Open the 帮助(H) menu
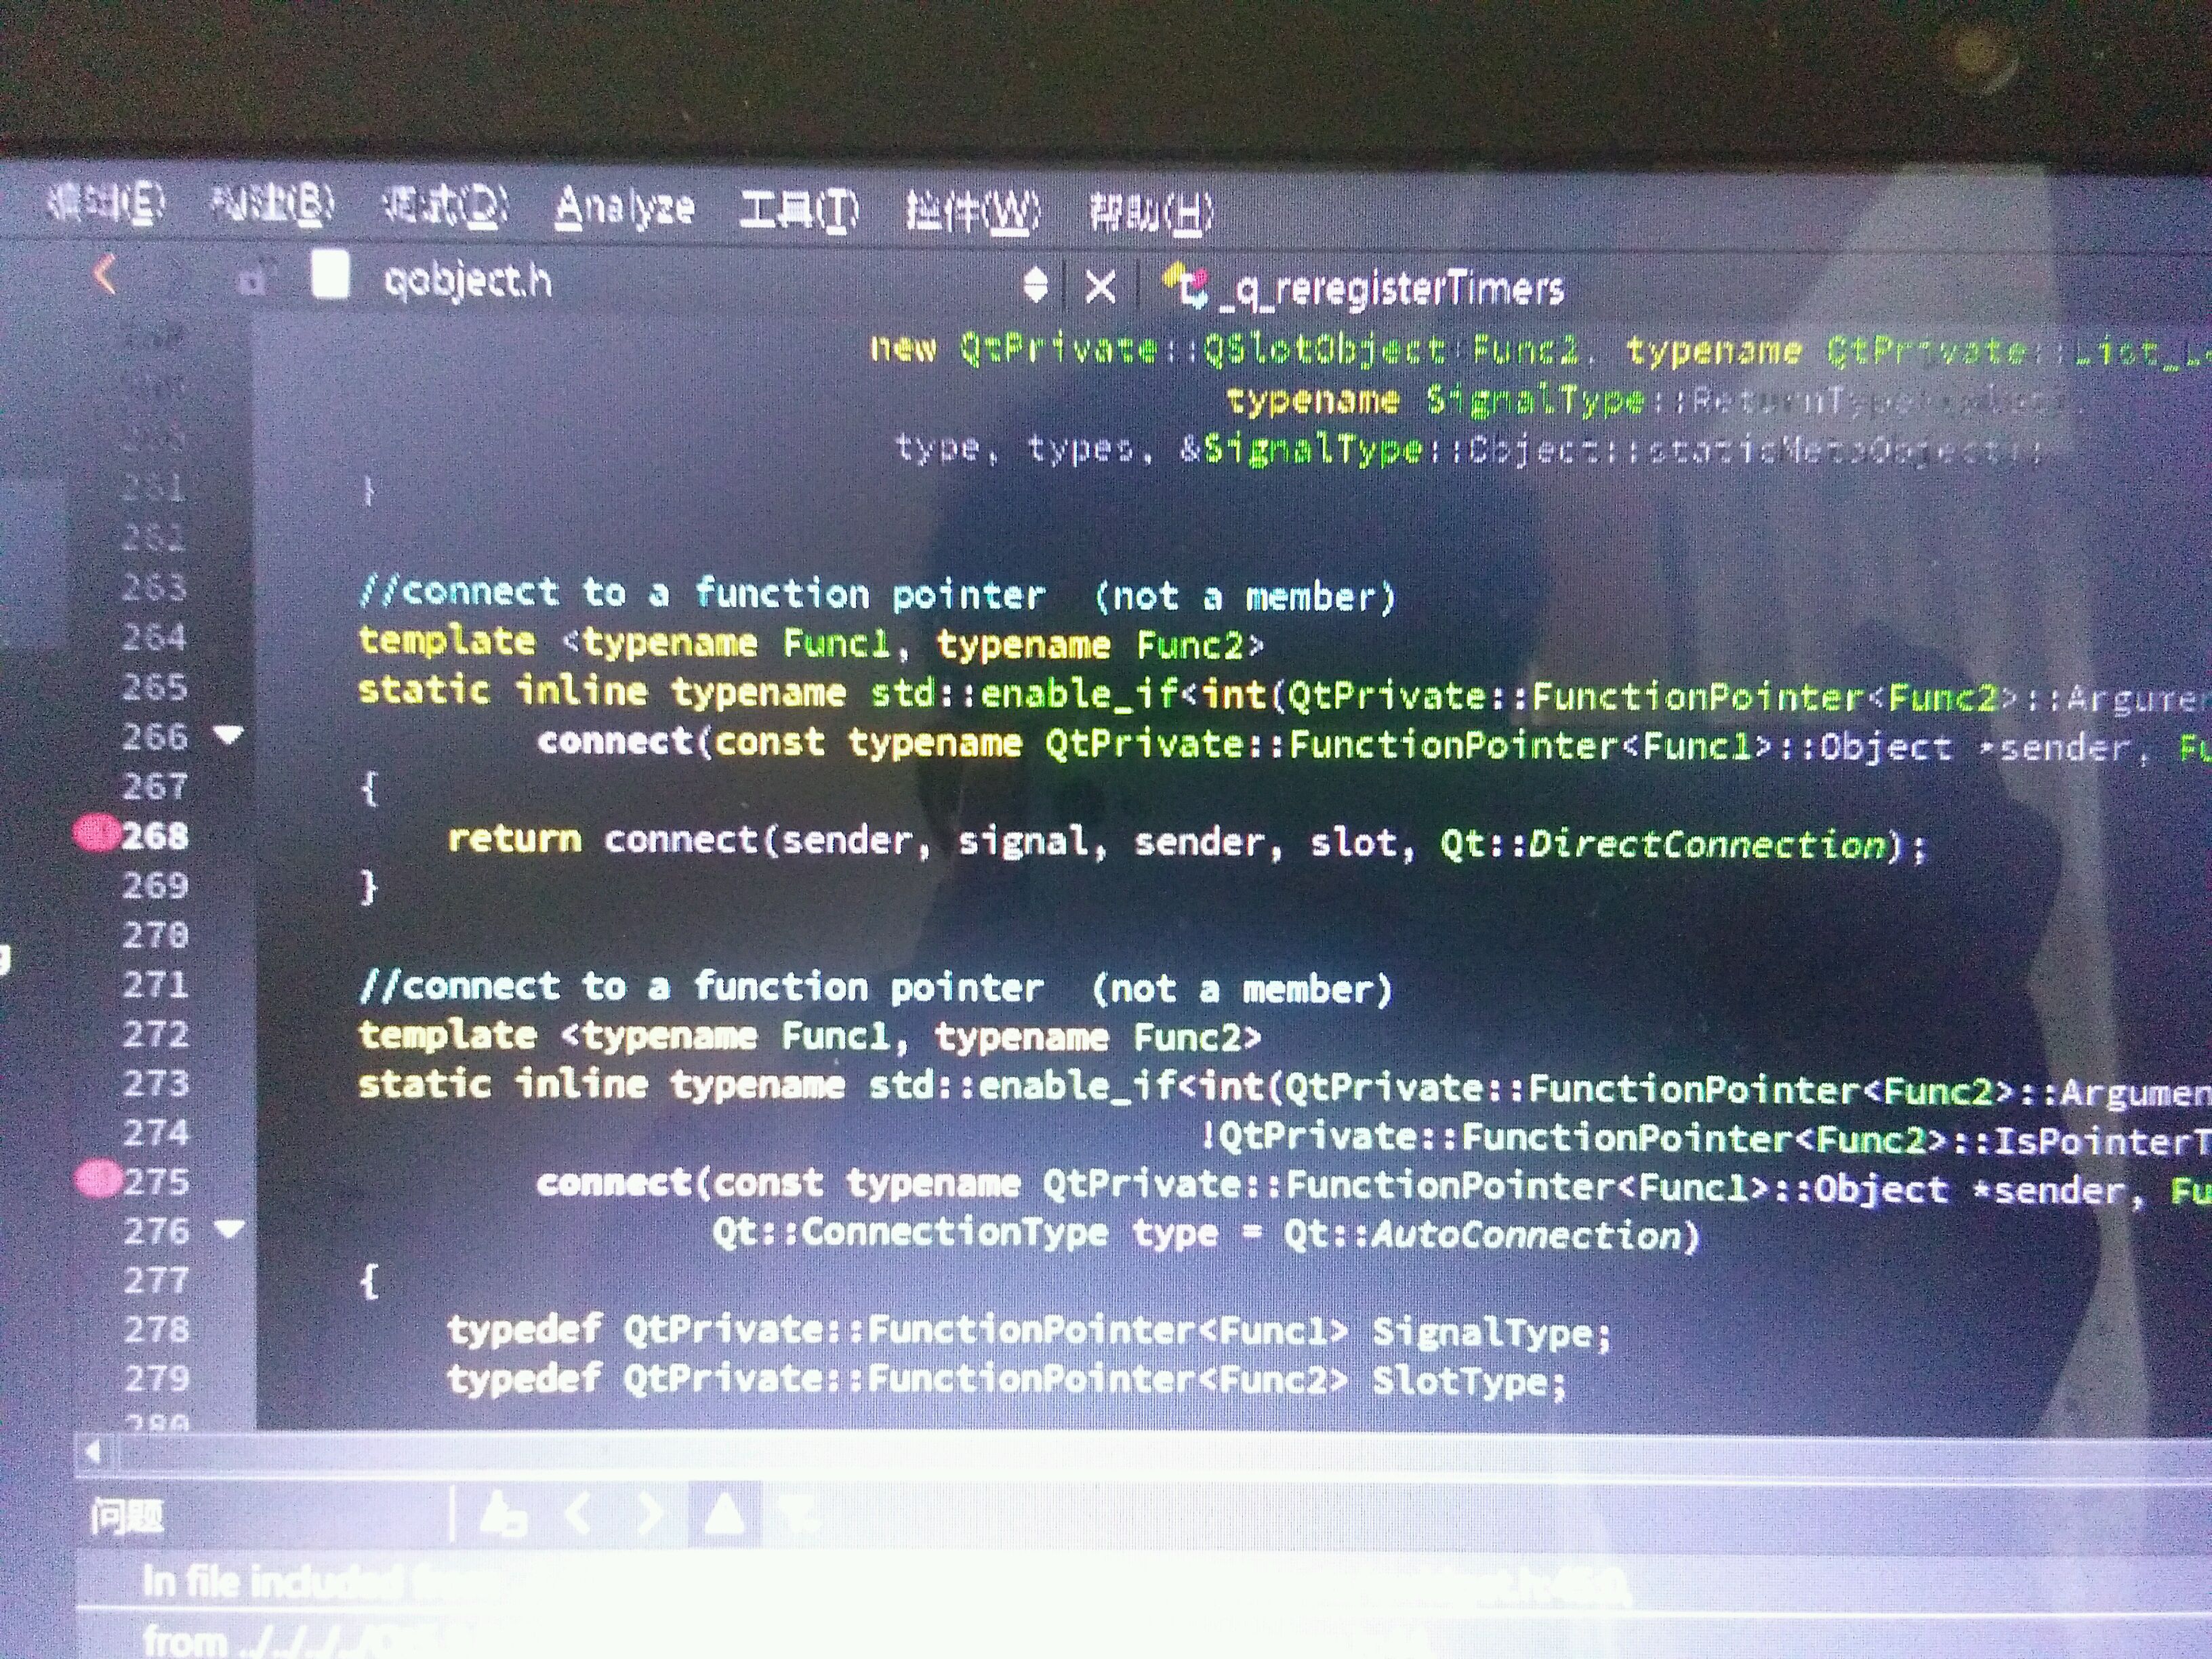The height and width of the screenshot is (1659, 2212). click(x=1151, y=213)
